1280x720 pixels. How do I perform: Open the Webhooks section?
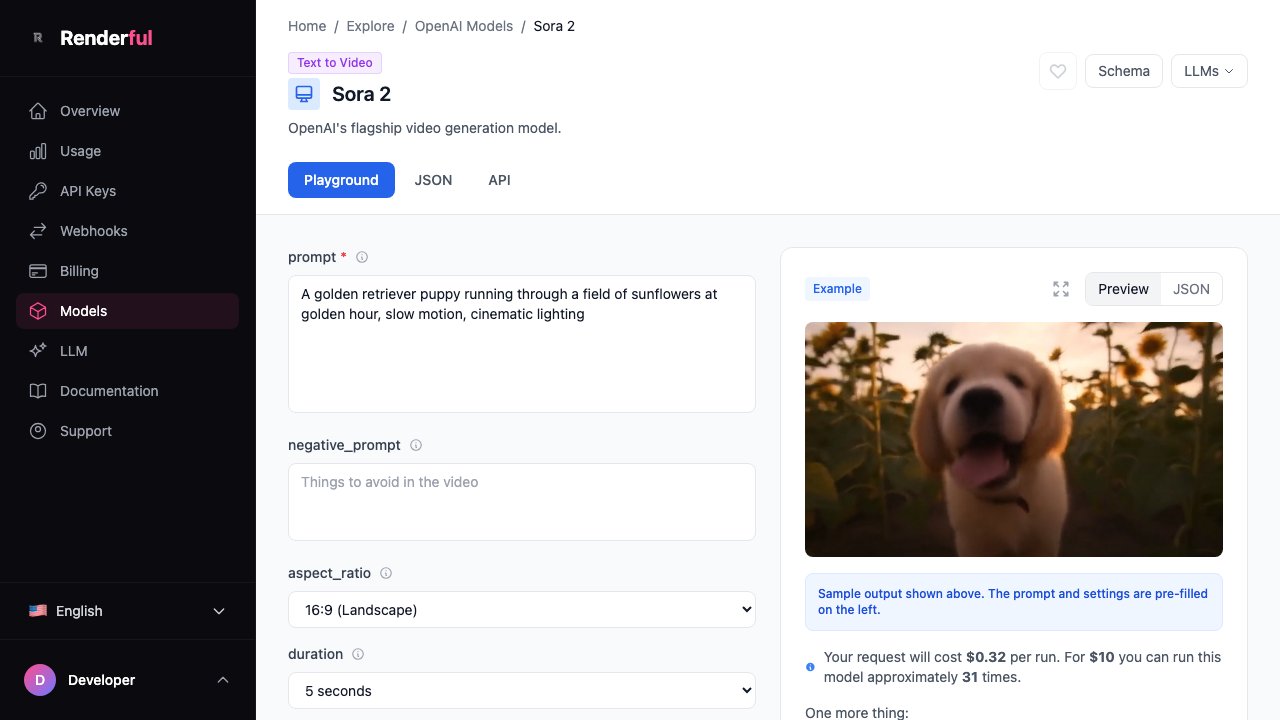pos(93,231)
